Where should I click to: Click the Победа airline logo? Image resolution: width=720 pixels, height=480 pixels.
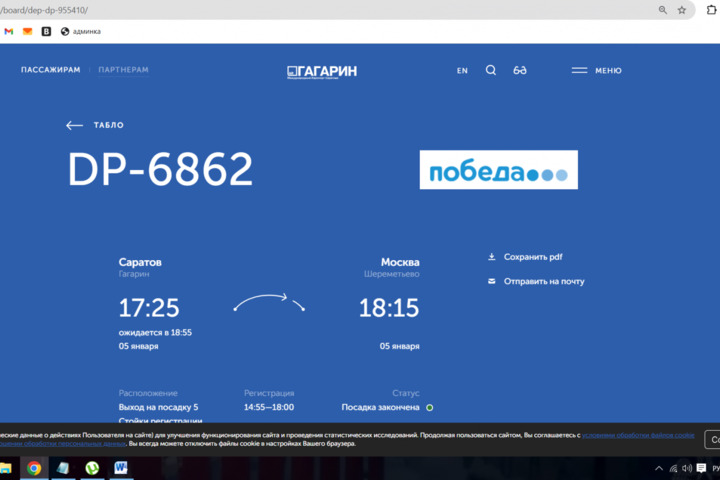[x=498, y=170]
